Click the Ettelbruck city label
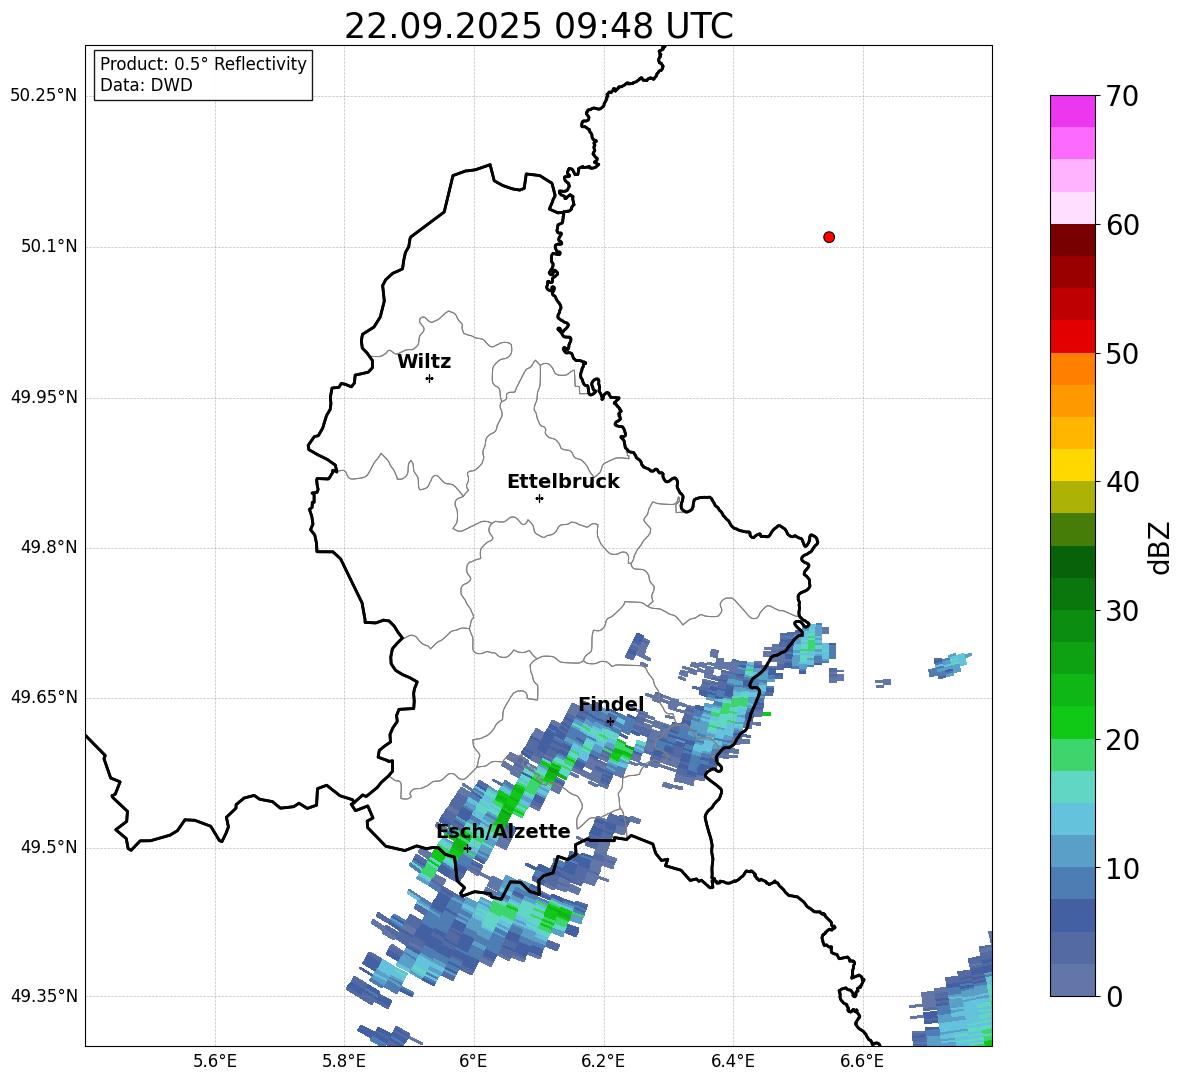This screenshot has height=1081, width=1184. pos(563,482)
